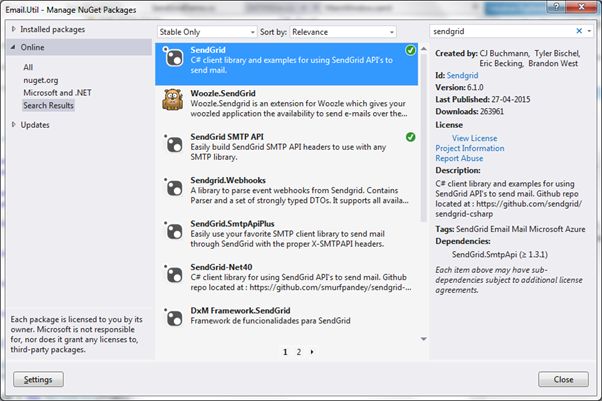This screenshot has width=602, height=401.
Task: Select the Search Results item
Action: tap(48, 105)
